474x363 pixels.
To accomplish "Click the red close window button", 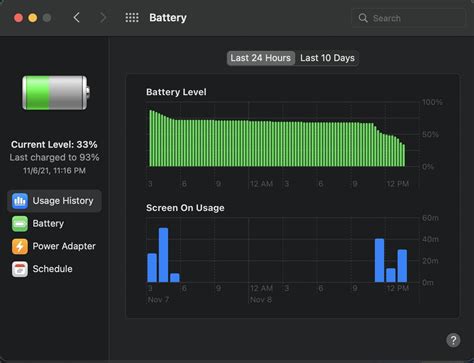I will 18,18.
